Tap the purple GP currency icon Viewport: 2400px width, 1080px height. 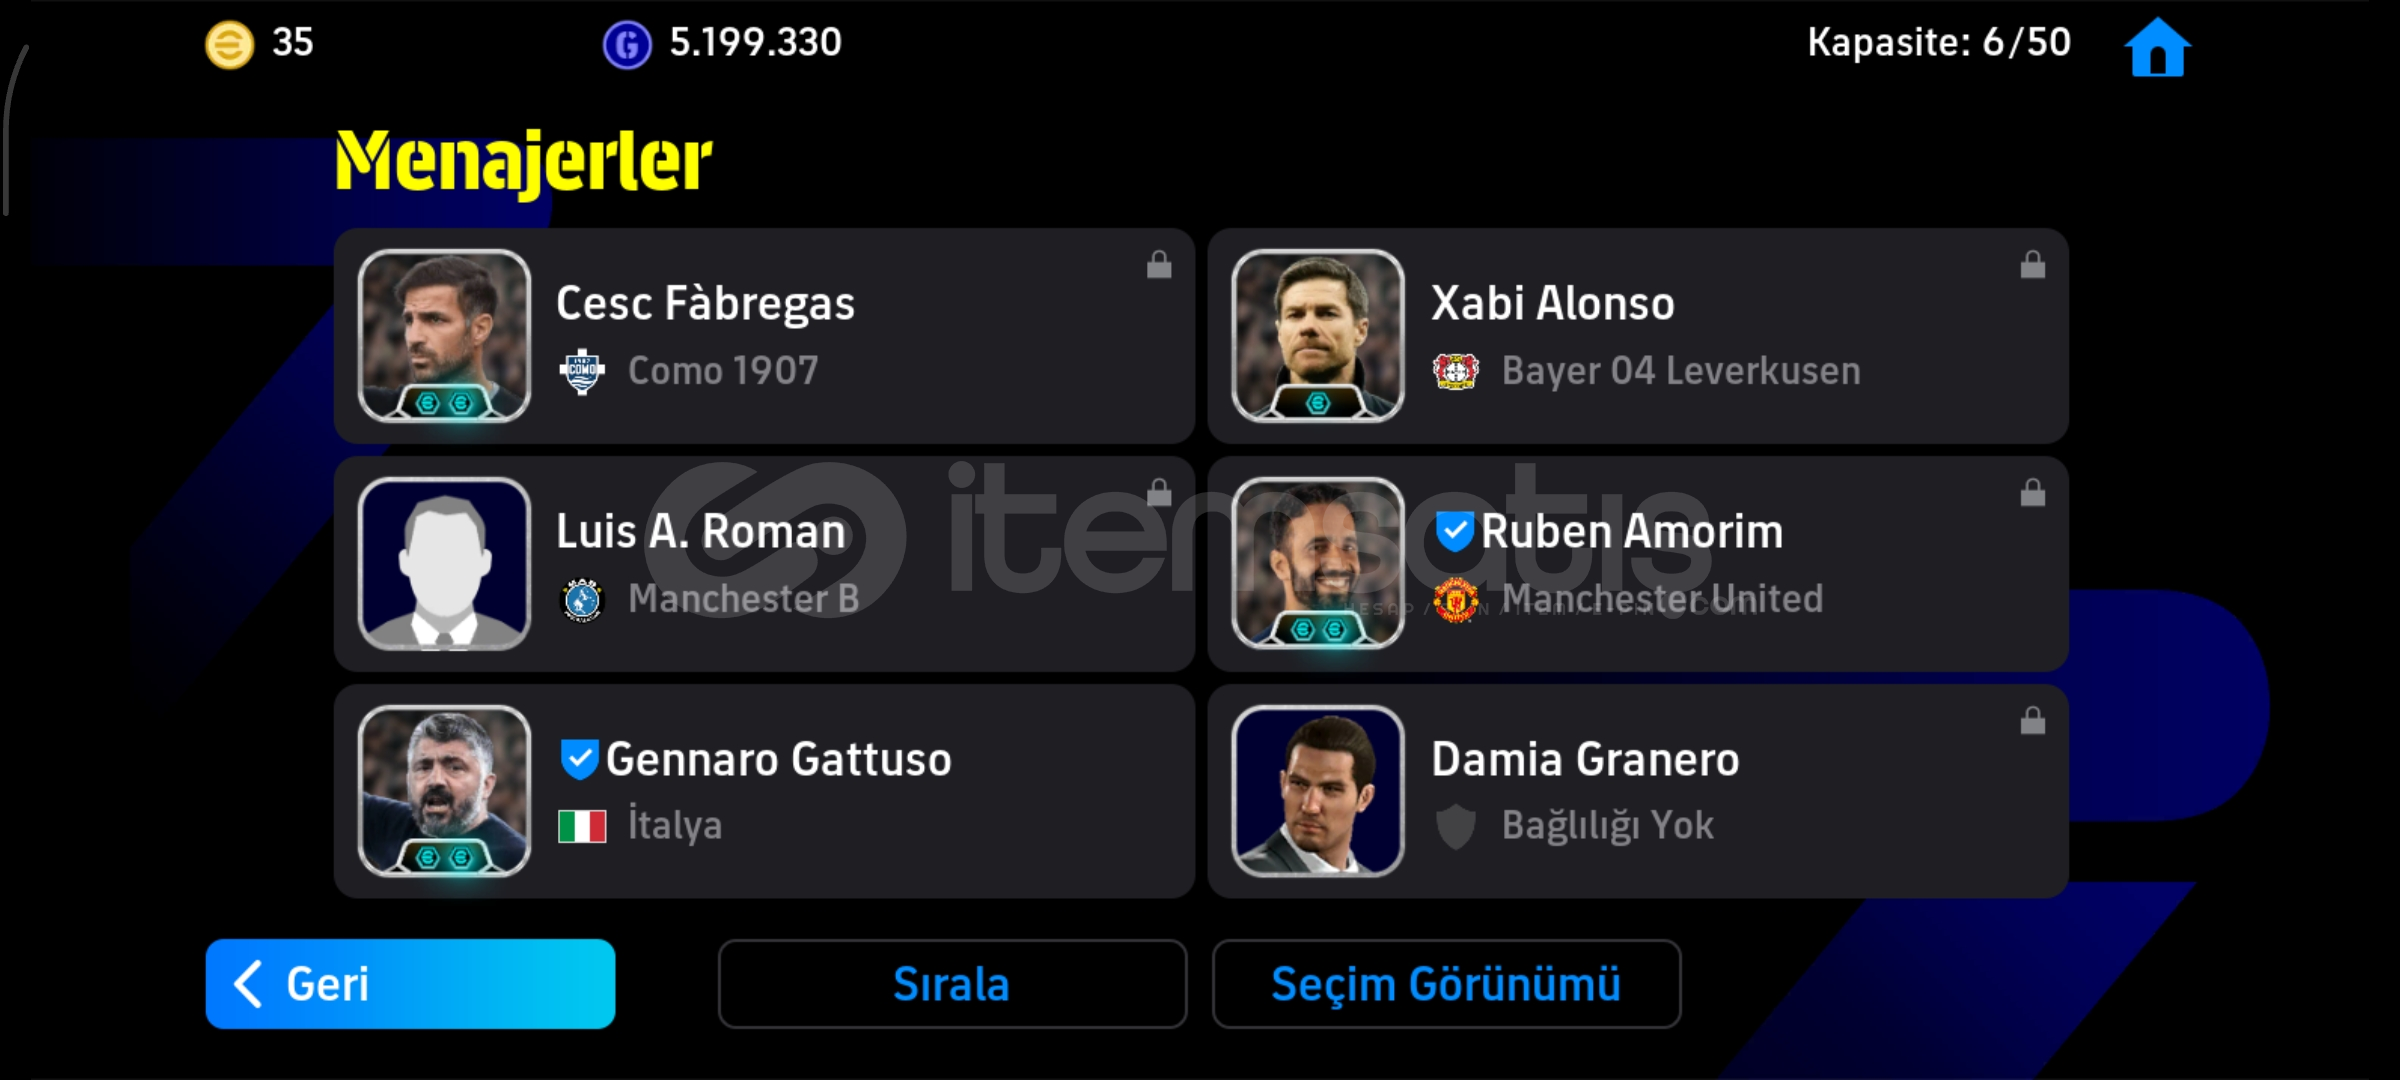pos(627,44)
